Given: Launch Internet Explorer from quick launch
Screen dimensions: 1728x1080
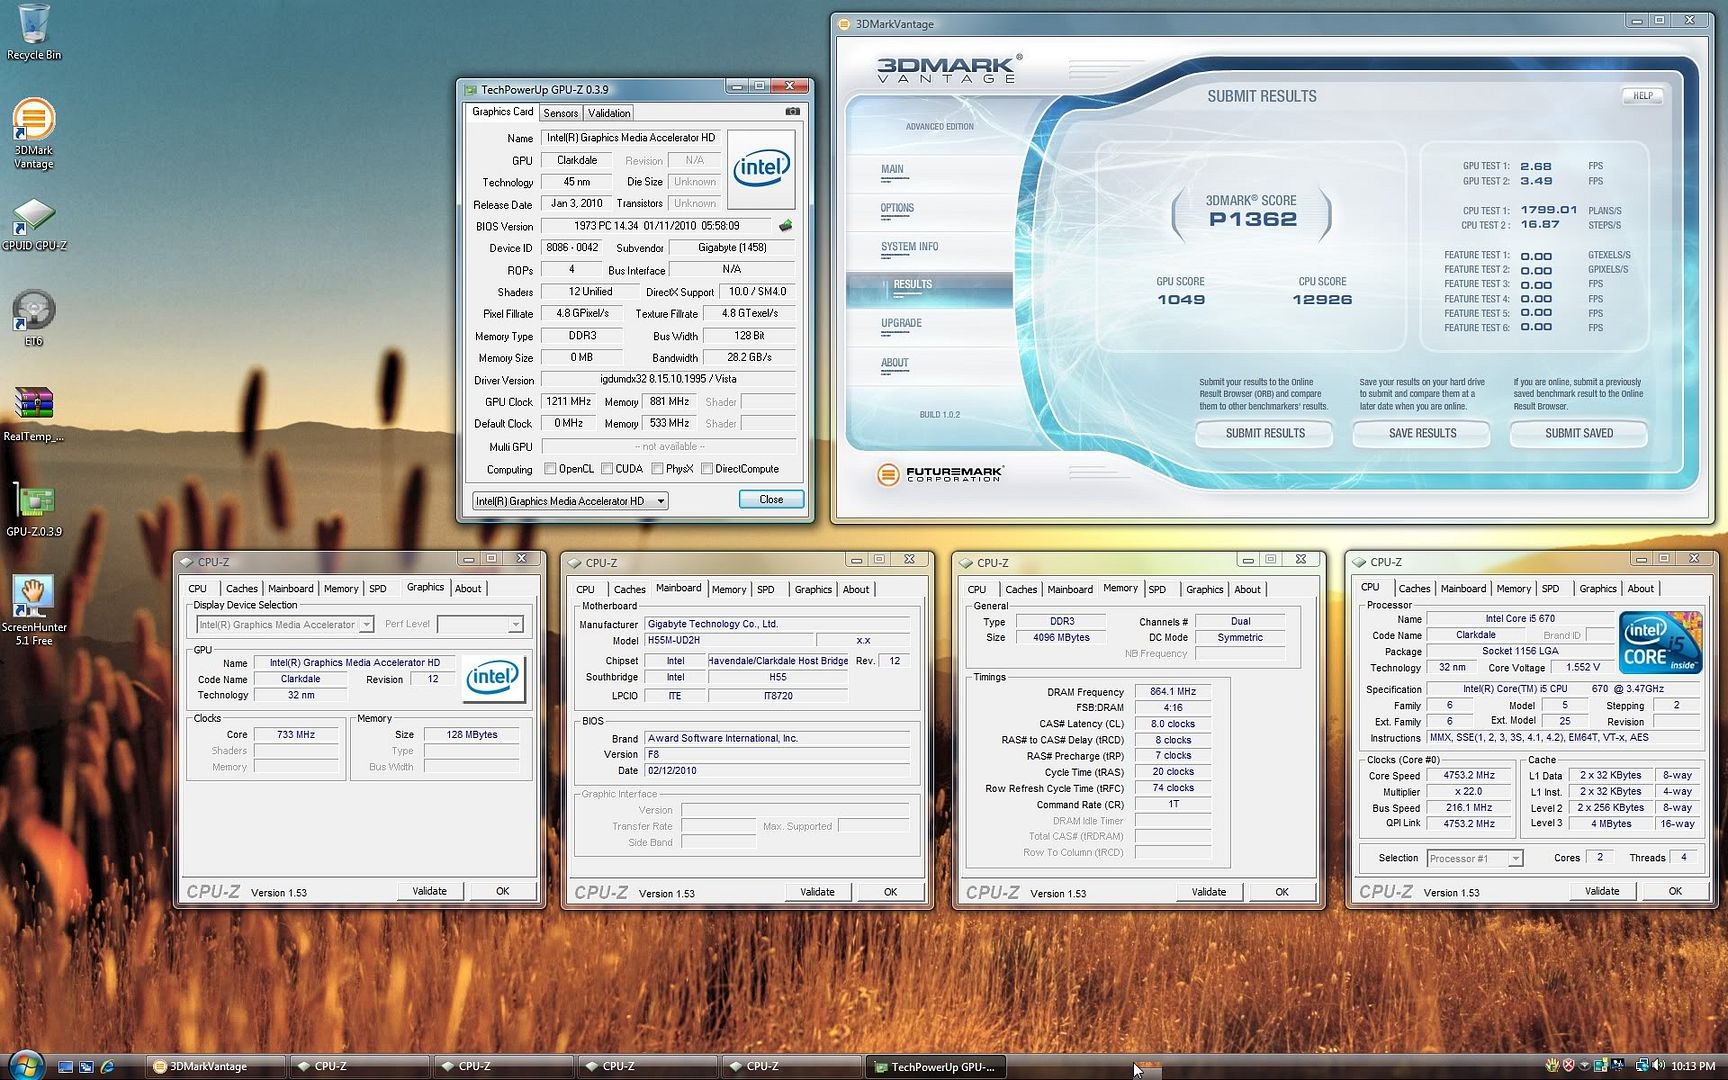Looking at the screenshot, I should tap(107, 1067).
